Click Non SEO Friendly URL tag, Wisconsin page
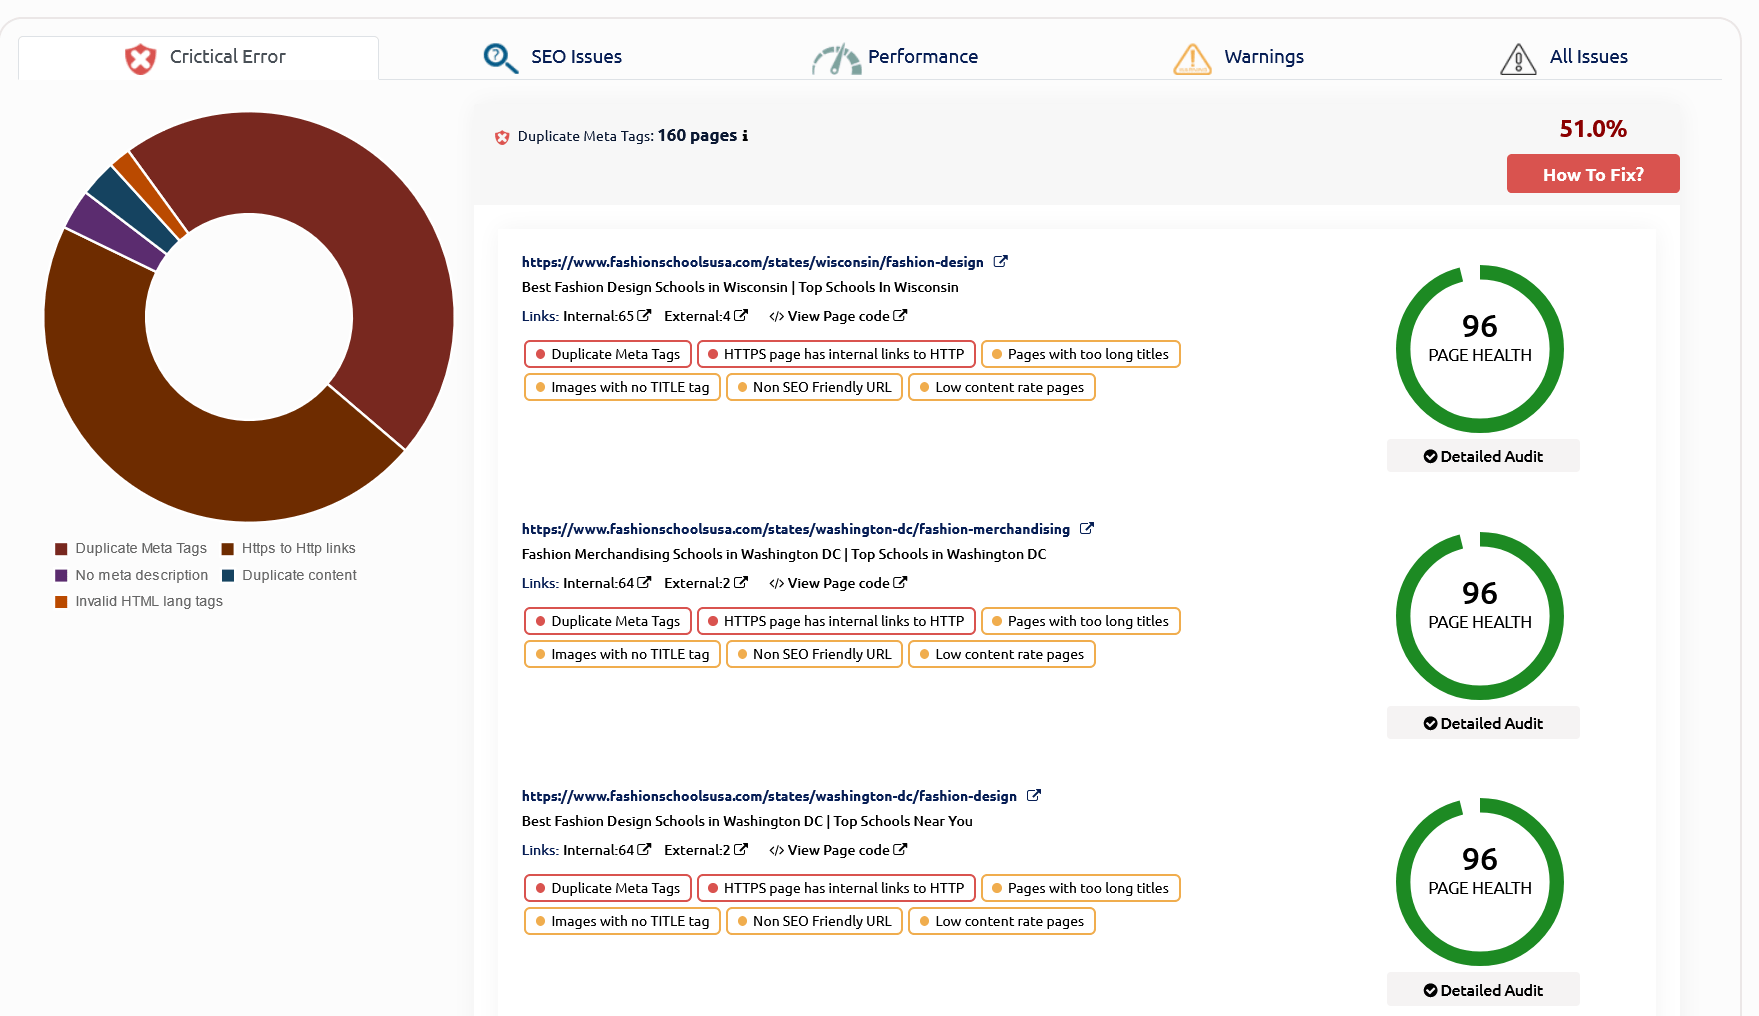The height and width of the screenshot is (1016, 1759). 814,387
